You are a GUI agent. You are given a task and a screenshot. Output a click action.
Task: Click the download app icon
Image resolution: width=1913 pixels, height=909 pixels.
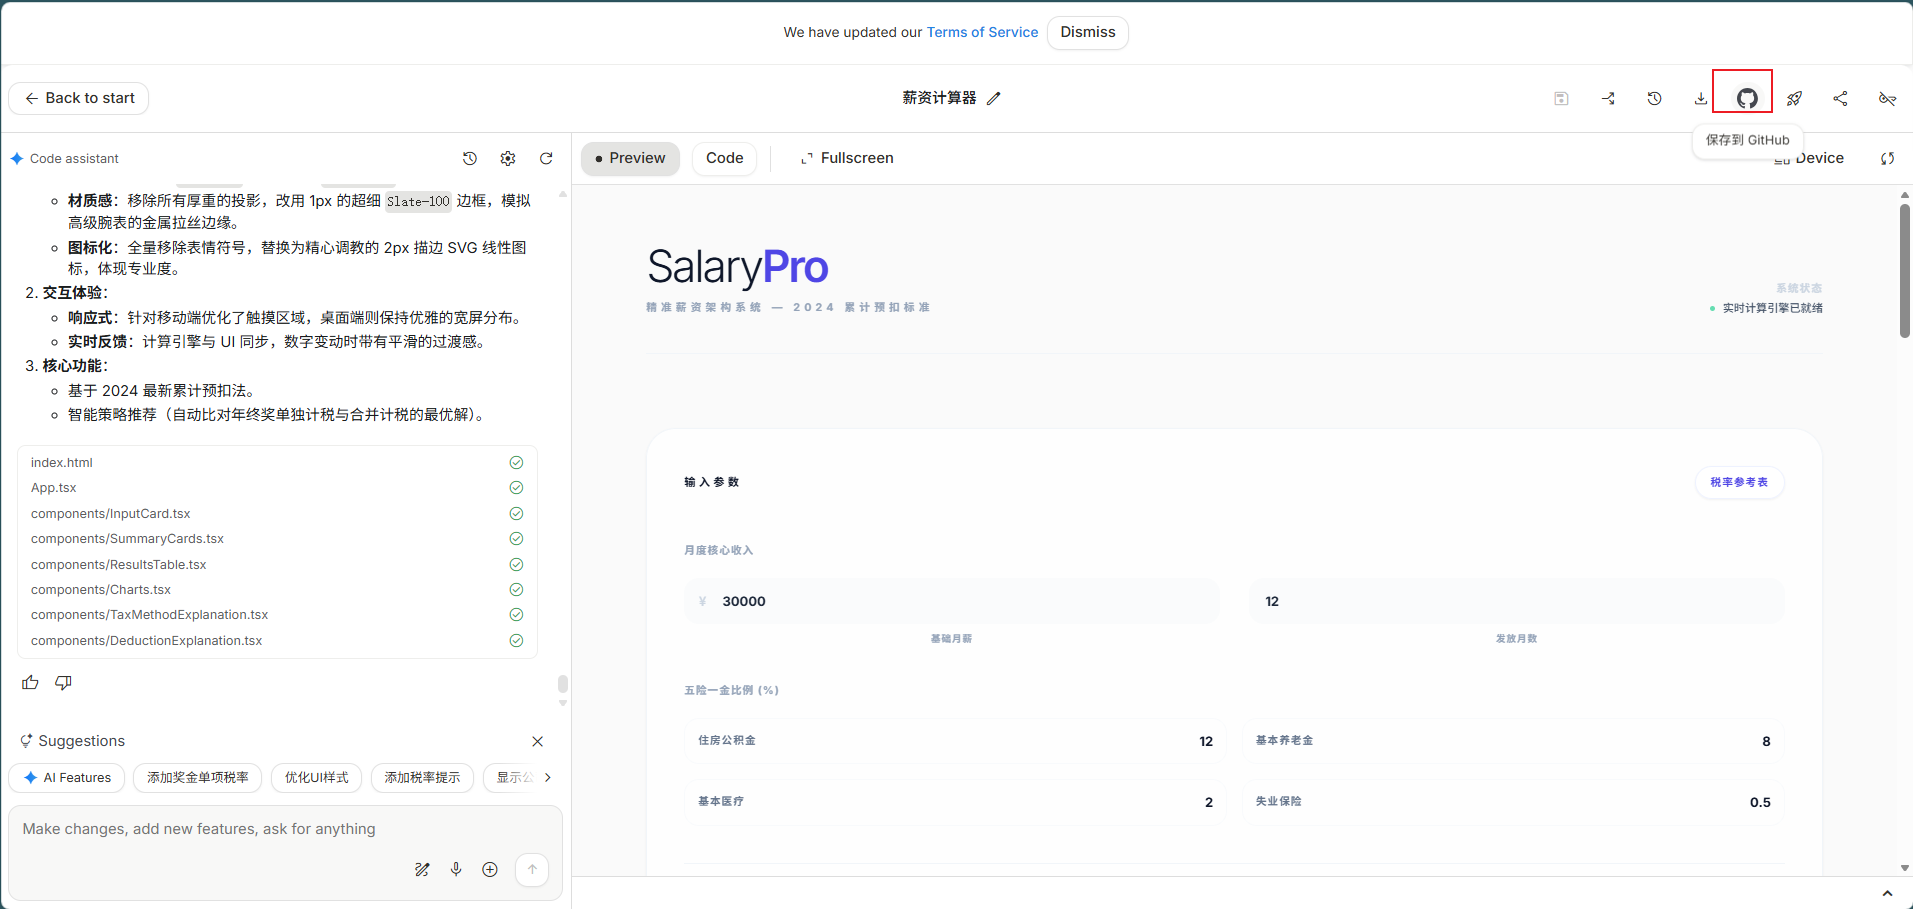tap(1700, 98)
